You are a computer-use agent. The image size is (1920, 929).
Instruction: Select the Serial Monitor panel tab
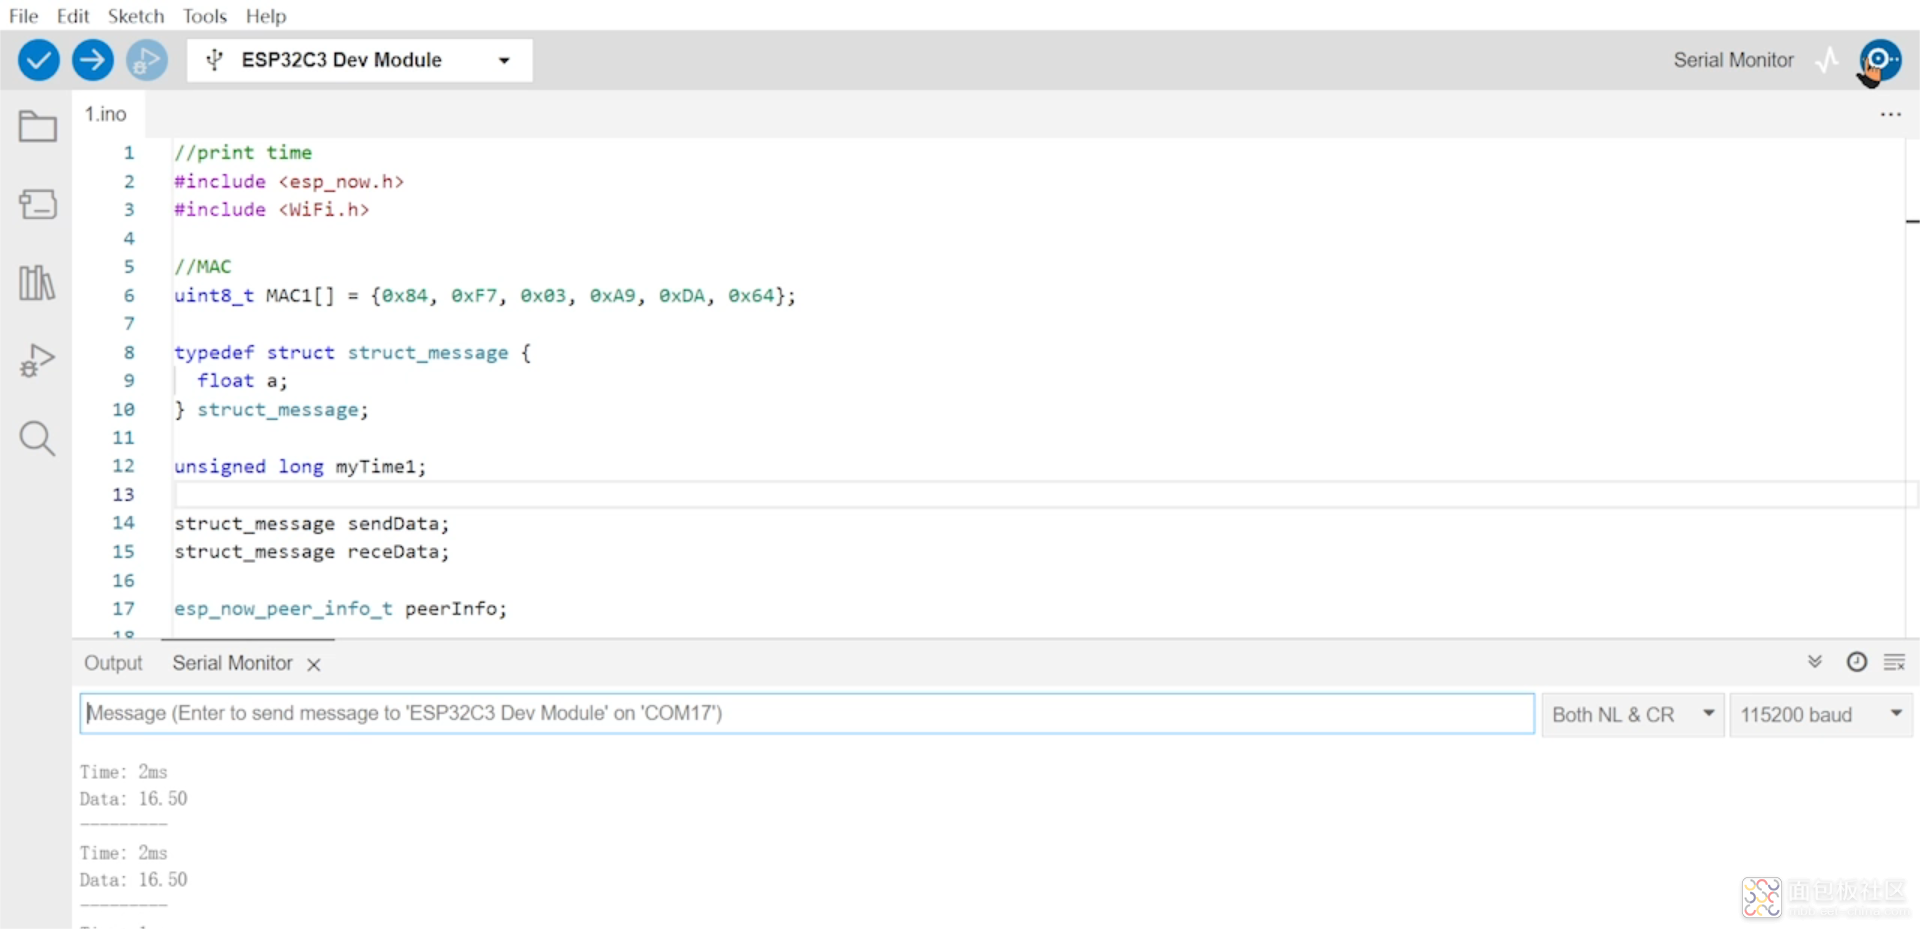(x=232, y=663)
